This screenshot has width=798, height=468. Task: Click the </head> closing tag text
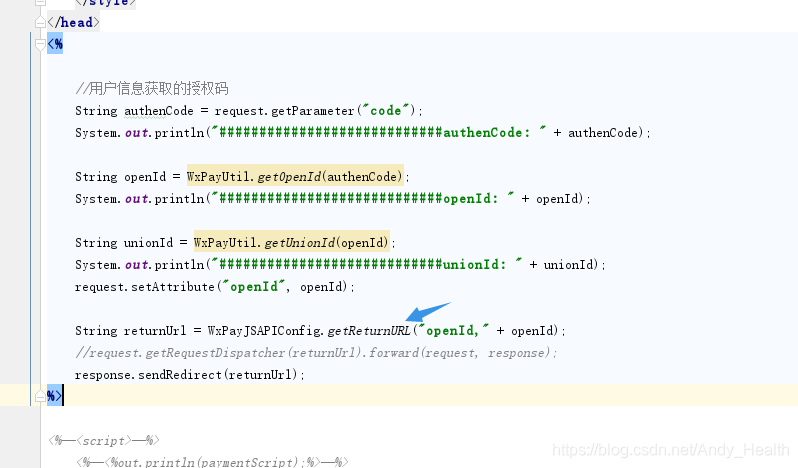pos(73,22)
